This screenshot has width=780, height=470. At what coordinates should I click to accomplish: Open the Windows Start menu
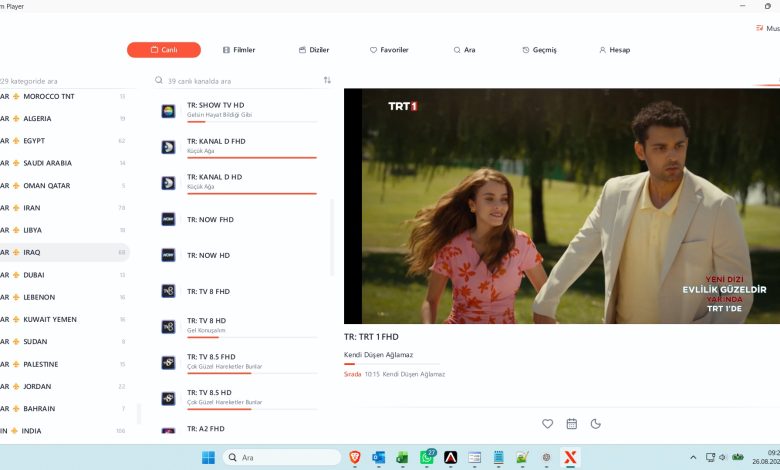[x=208, y=457]
